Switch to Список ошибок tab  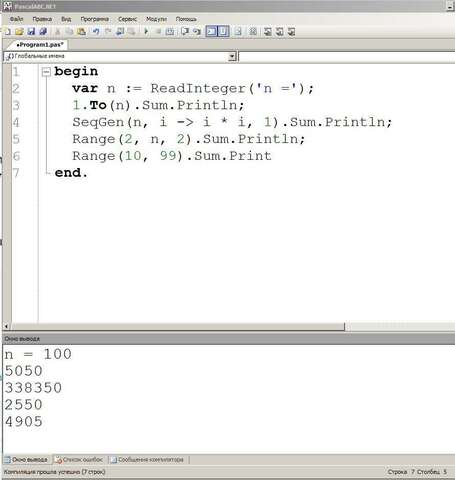tap(79, 460)
